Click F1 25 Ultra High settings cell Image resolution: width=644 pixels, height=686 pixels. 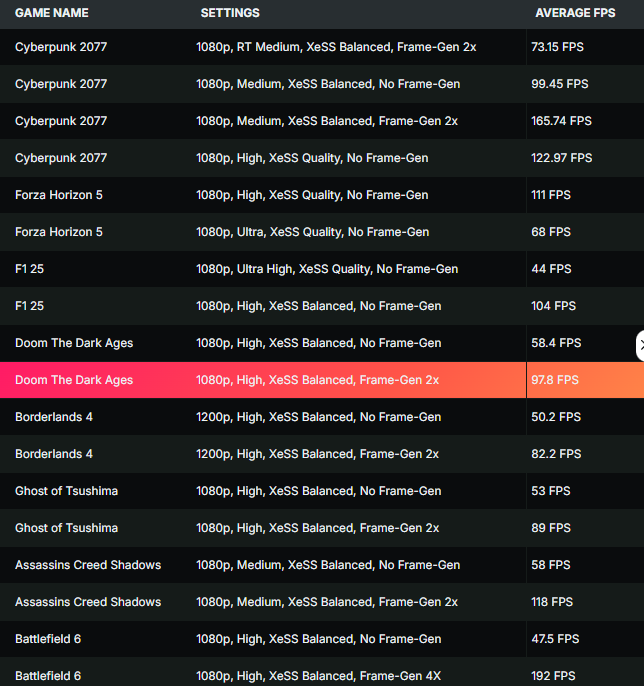pyautogui.click(x=327, y=269)
